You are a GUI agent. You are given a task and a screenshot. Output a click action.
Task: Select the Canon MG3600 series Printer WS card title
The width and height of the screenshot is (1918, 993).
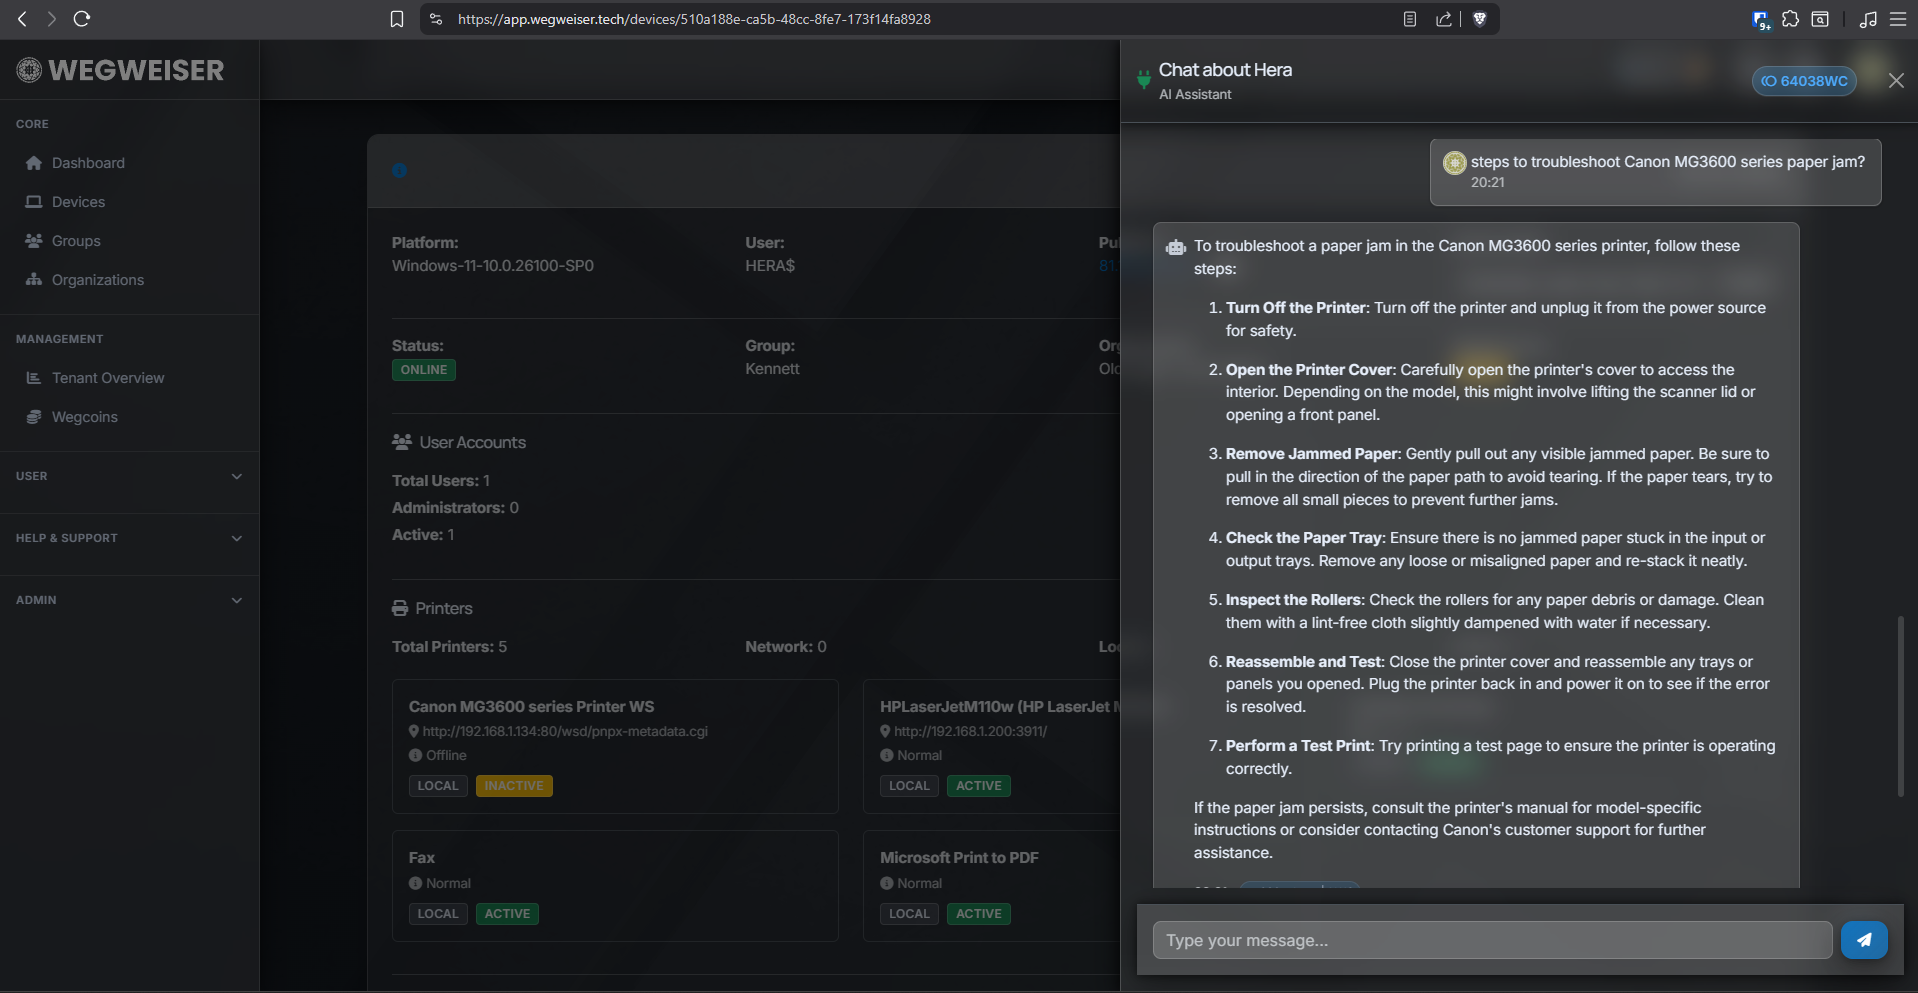[531, 707]
